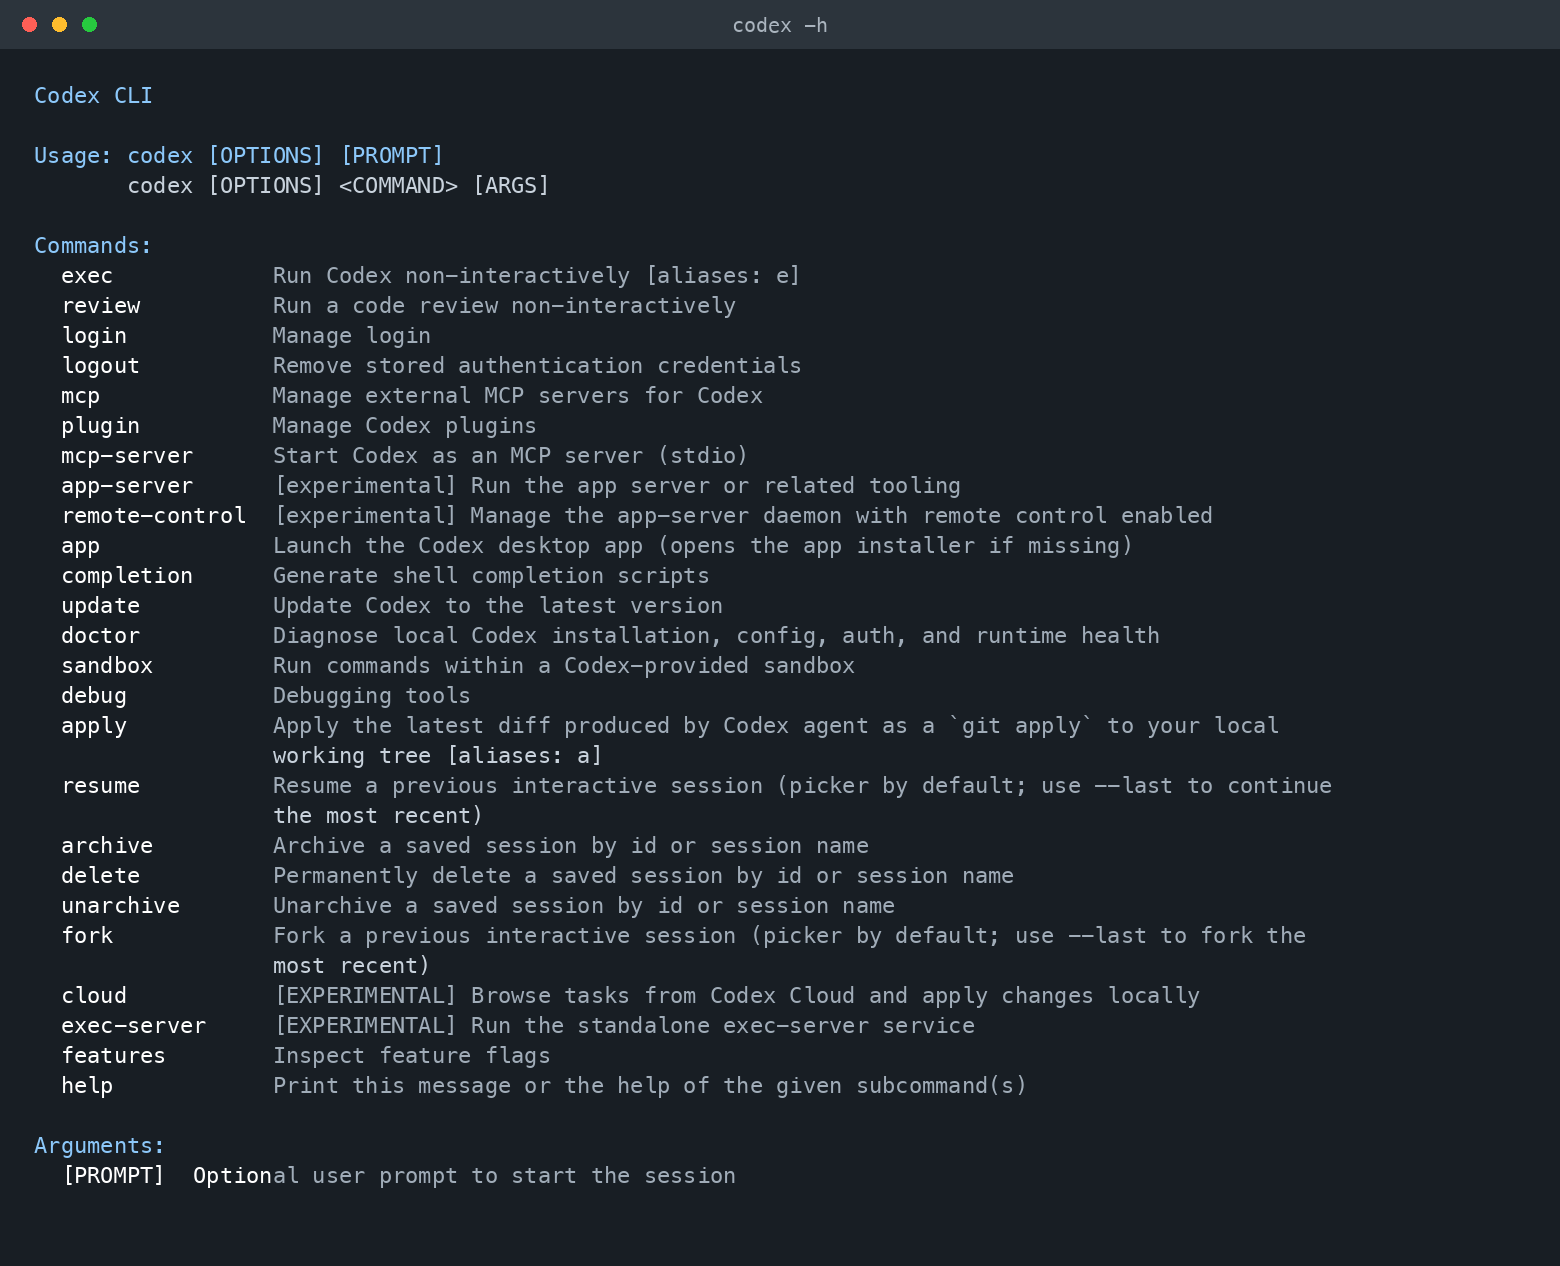
Task: Click the 'cloud' command name
Action: 94,996
